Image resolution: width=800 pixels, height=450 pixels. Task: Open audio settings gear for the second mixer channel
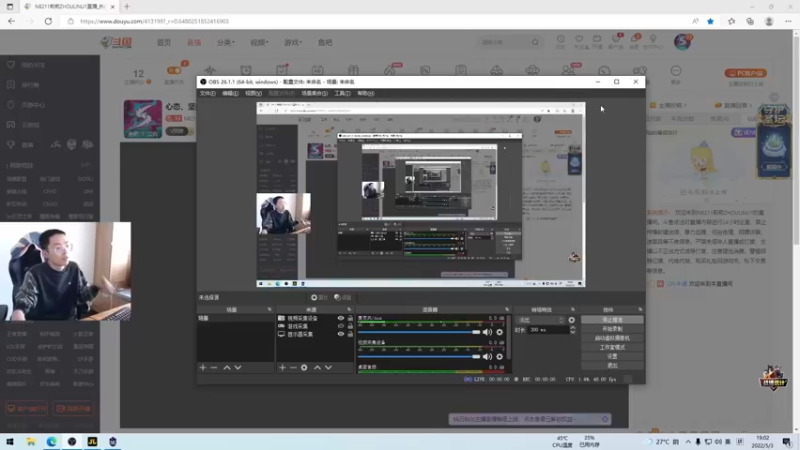499,357
